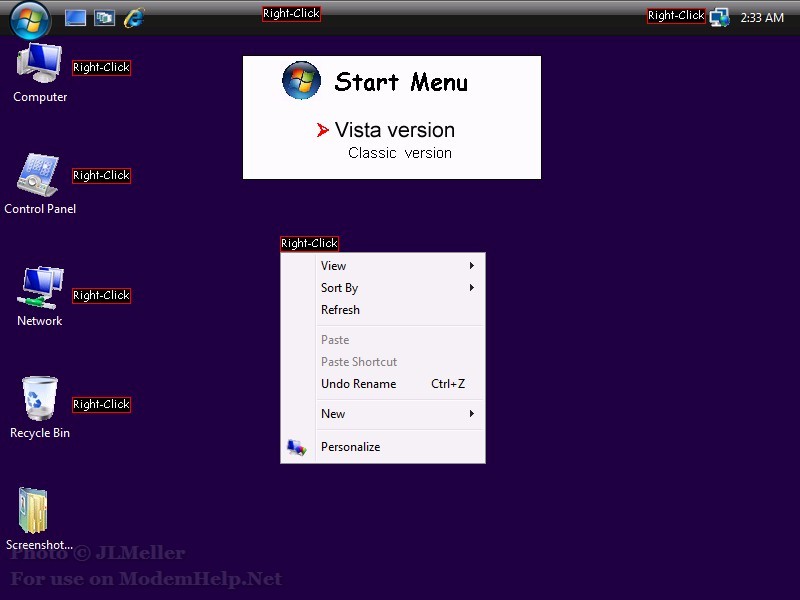
Task: Launch Internet Explorer from quick launch
Action: [x=134, y=18]
